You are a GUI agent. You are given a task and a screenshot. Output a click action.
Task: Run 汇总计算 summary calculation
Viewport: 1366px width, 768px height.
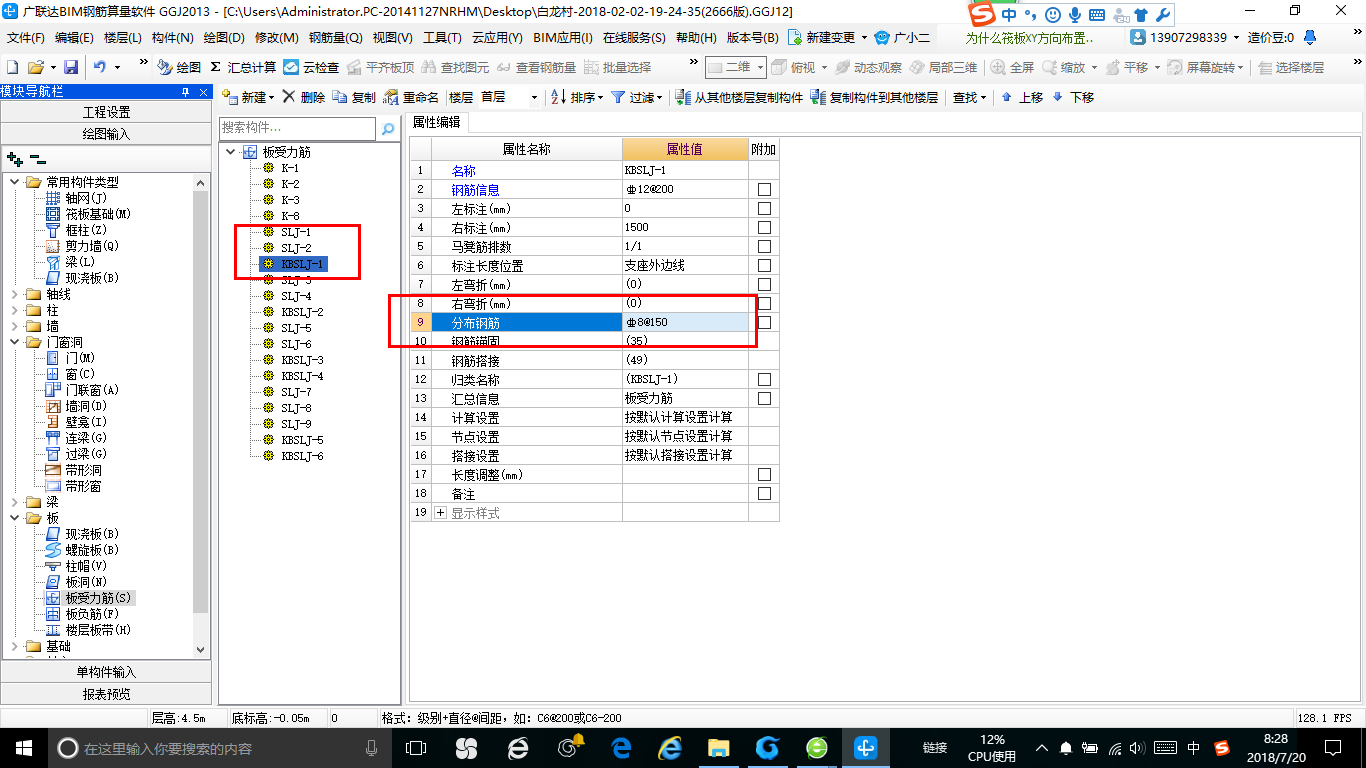pyautogui.click(x=243, y=67)
